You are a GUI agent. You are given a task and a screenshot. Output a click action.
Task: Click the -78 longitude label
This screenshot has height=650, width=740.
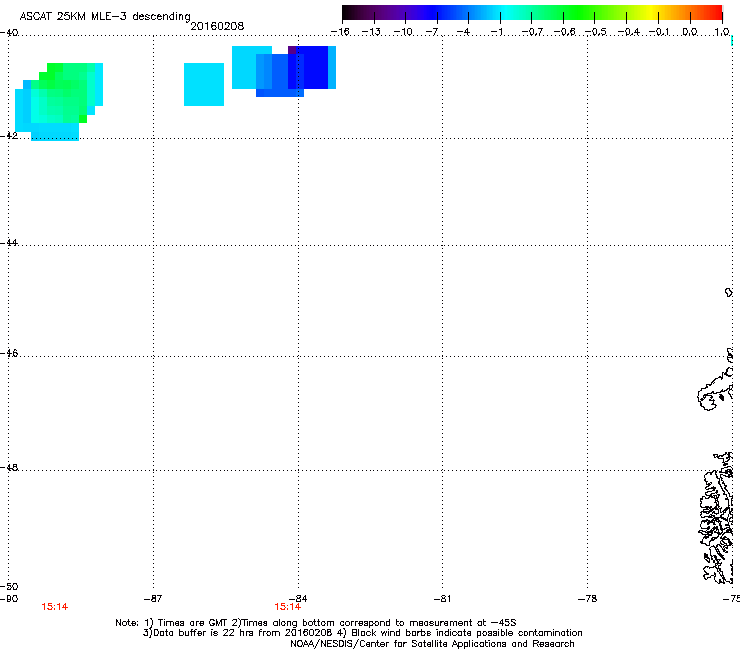coord(587,599)
